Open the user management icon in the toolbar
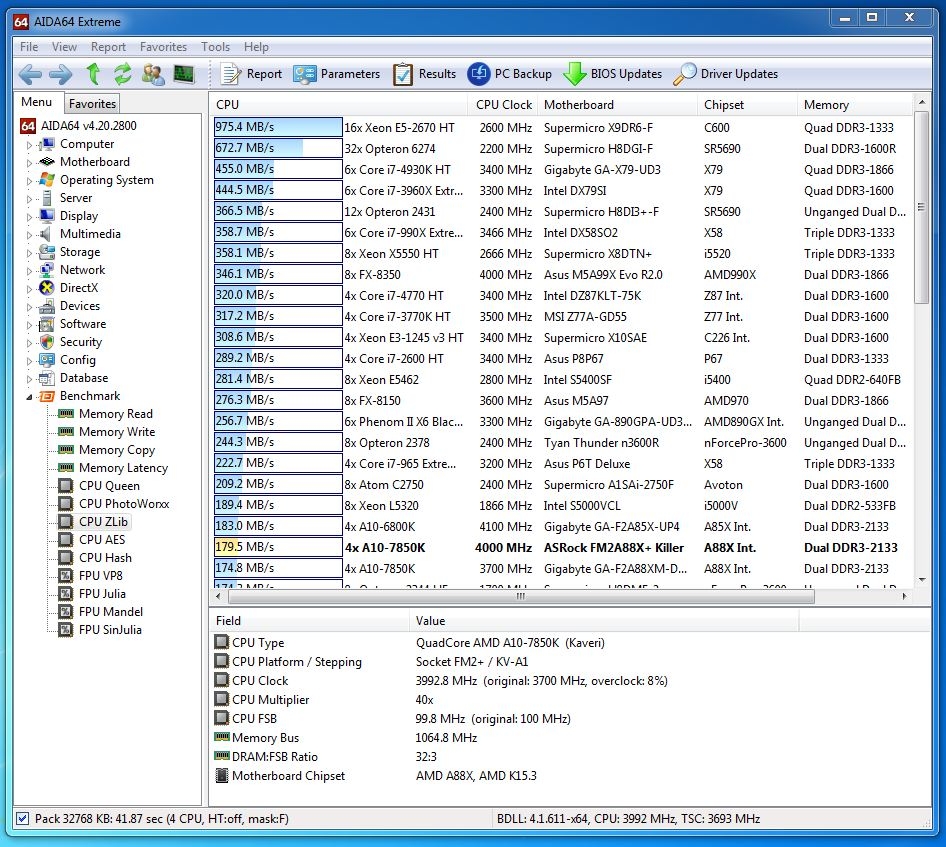This screenshot has height=847, width=946. (153, 74)
